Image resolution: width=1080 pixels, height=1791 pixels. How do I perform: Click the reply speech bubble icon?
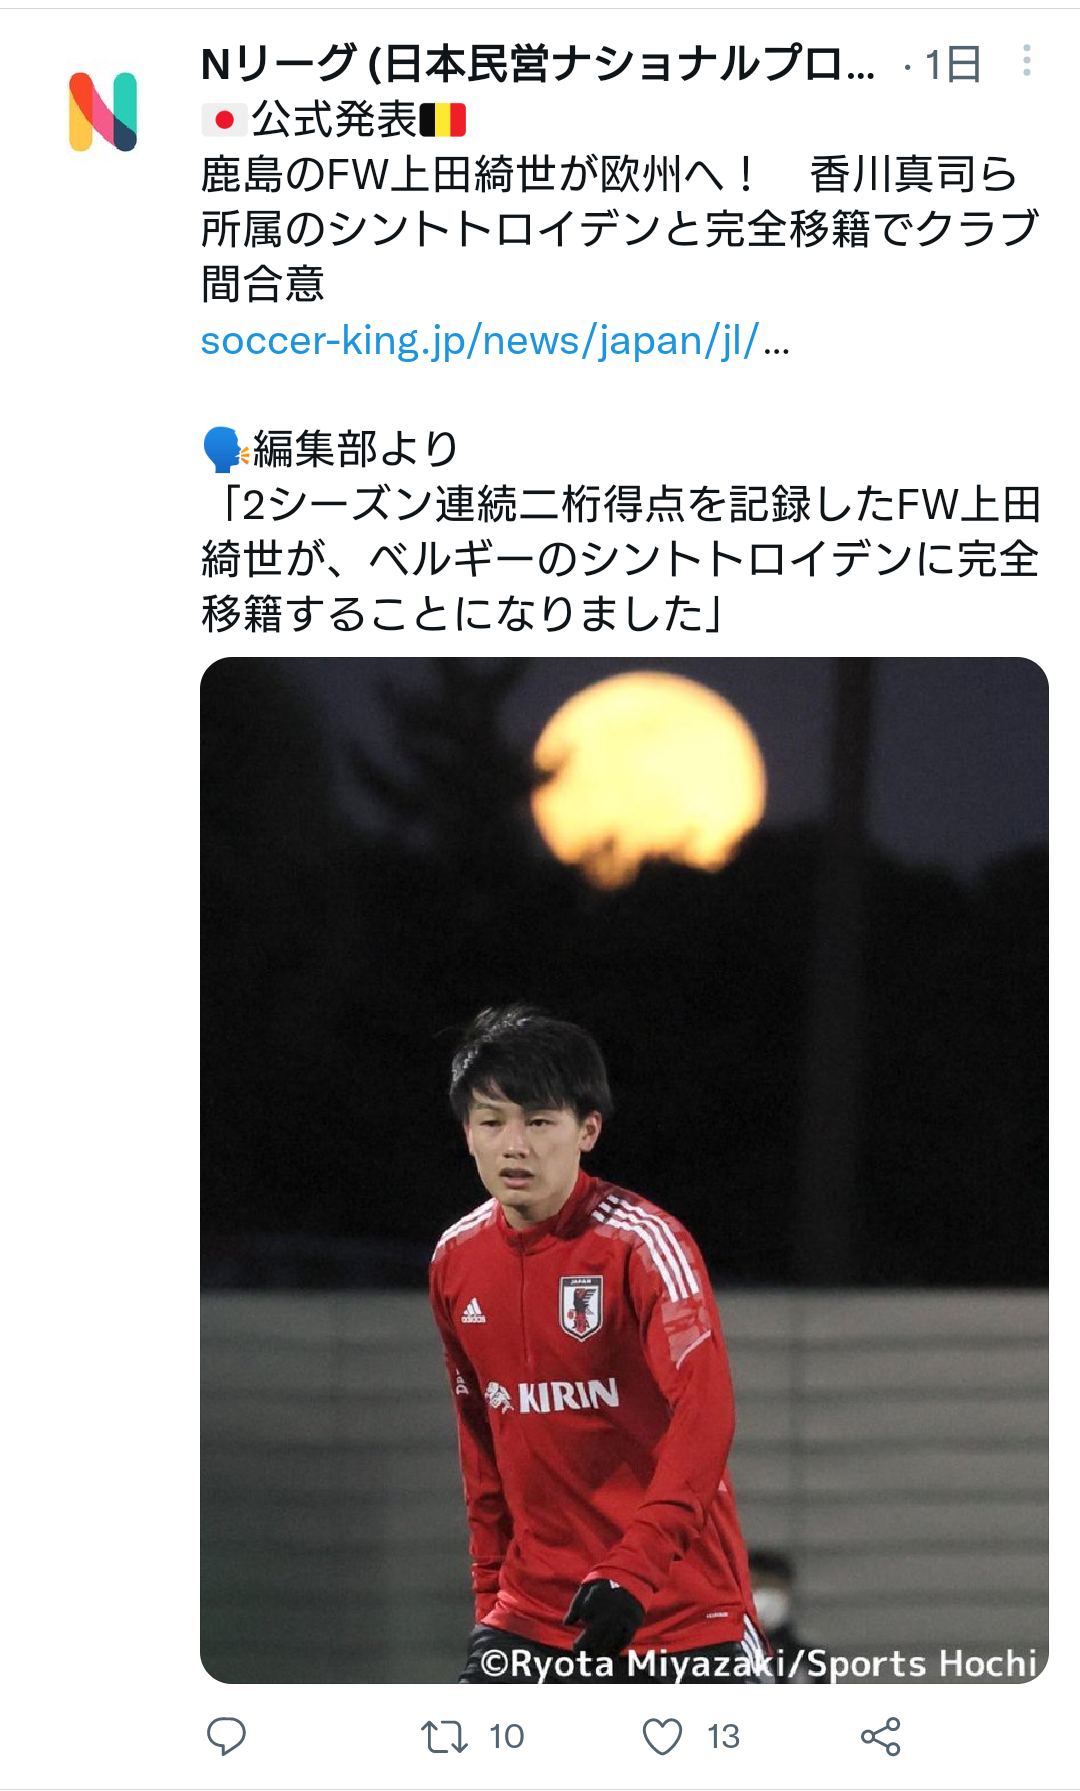click(226, 1736)
